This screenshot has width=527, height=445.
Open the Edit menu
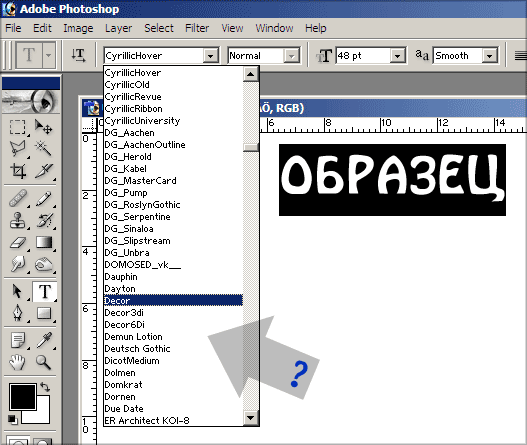[x=42, y=28]
